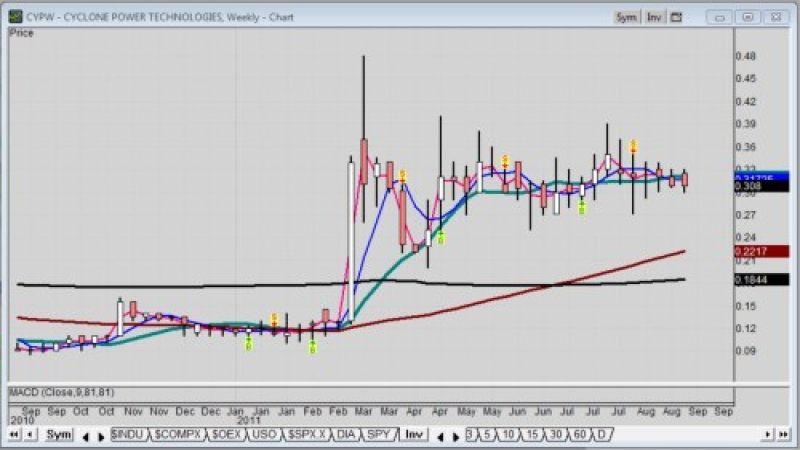Jump to first symbol with the bottom-left double arrow
Viewport: 800px width, 450px height.
point(14,435)
